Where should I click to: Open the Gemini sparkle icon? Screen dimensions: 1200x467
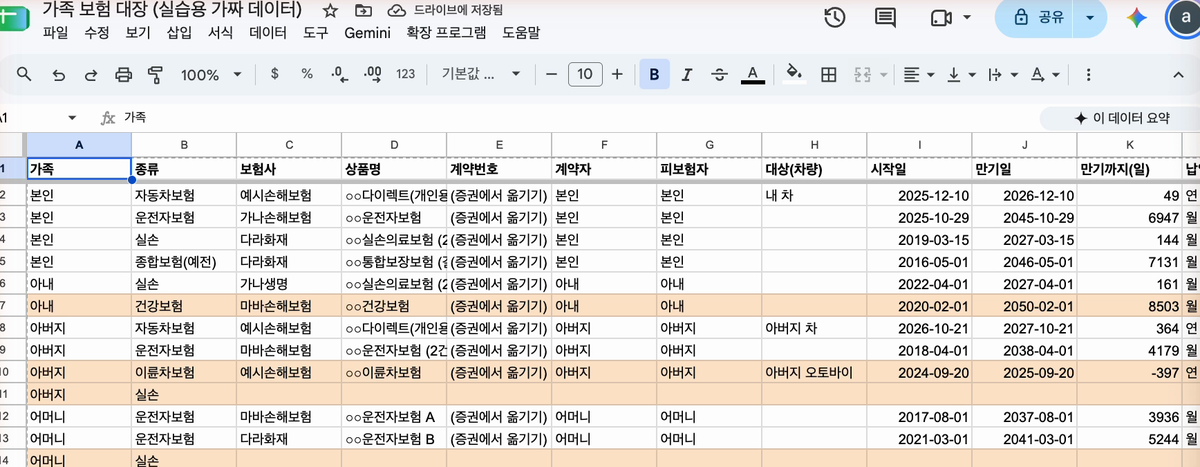point(1135,18)
